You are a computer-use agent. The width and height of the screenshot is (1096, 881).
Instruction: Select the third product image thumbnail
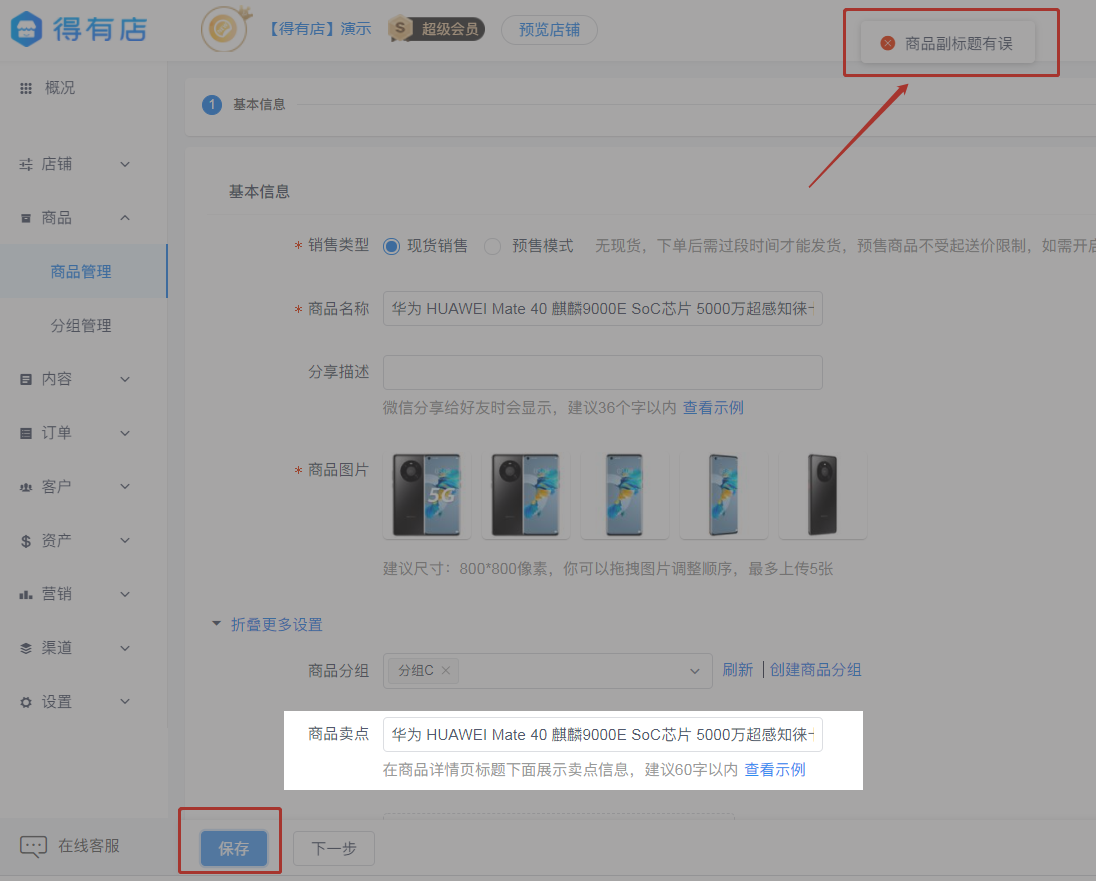pyautogui.click(x=625, y=495)
